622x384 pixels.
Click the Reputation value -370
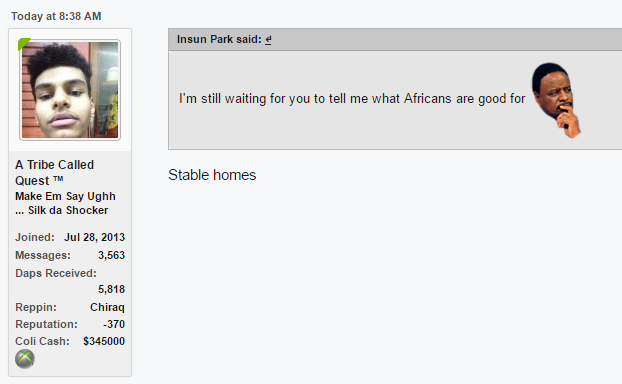click(x=114, y=324)
